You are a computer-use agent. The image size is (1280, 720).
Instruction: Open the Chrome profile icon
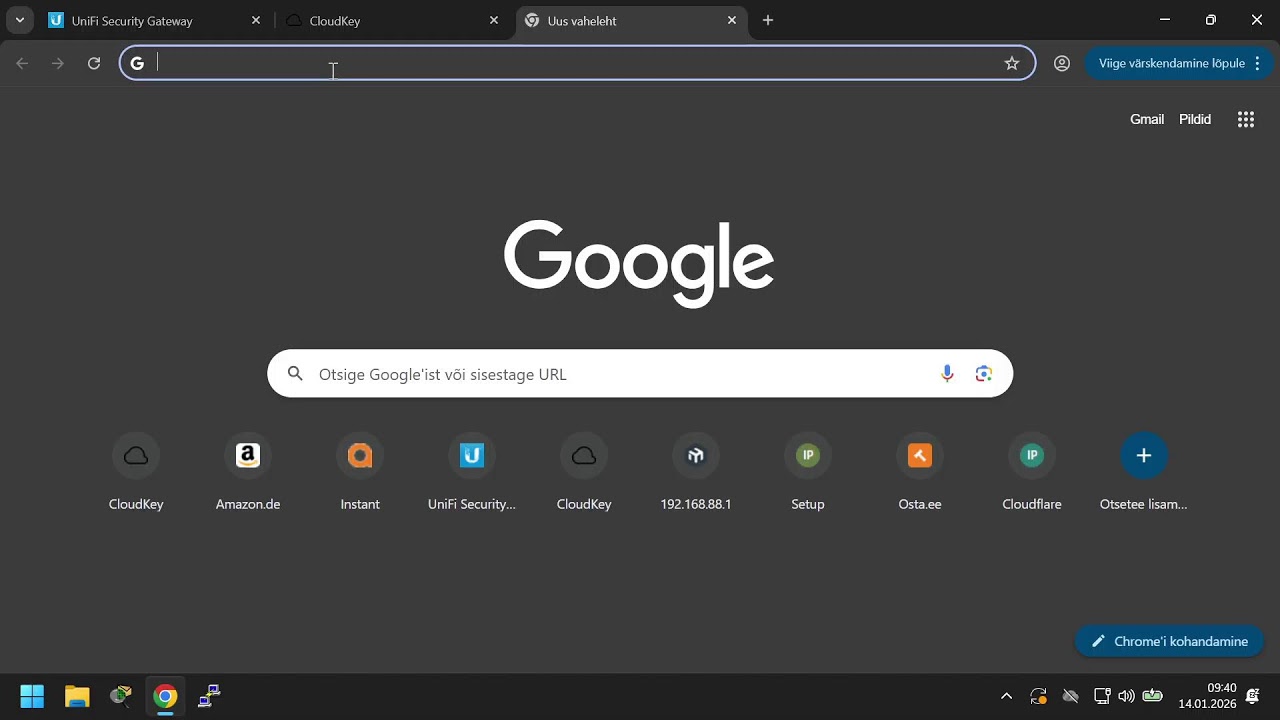click(x=1062, y=63)
